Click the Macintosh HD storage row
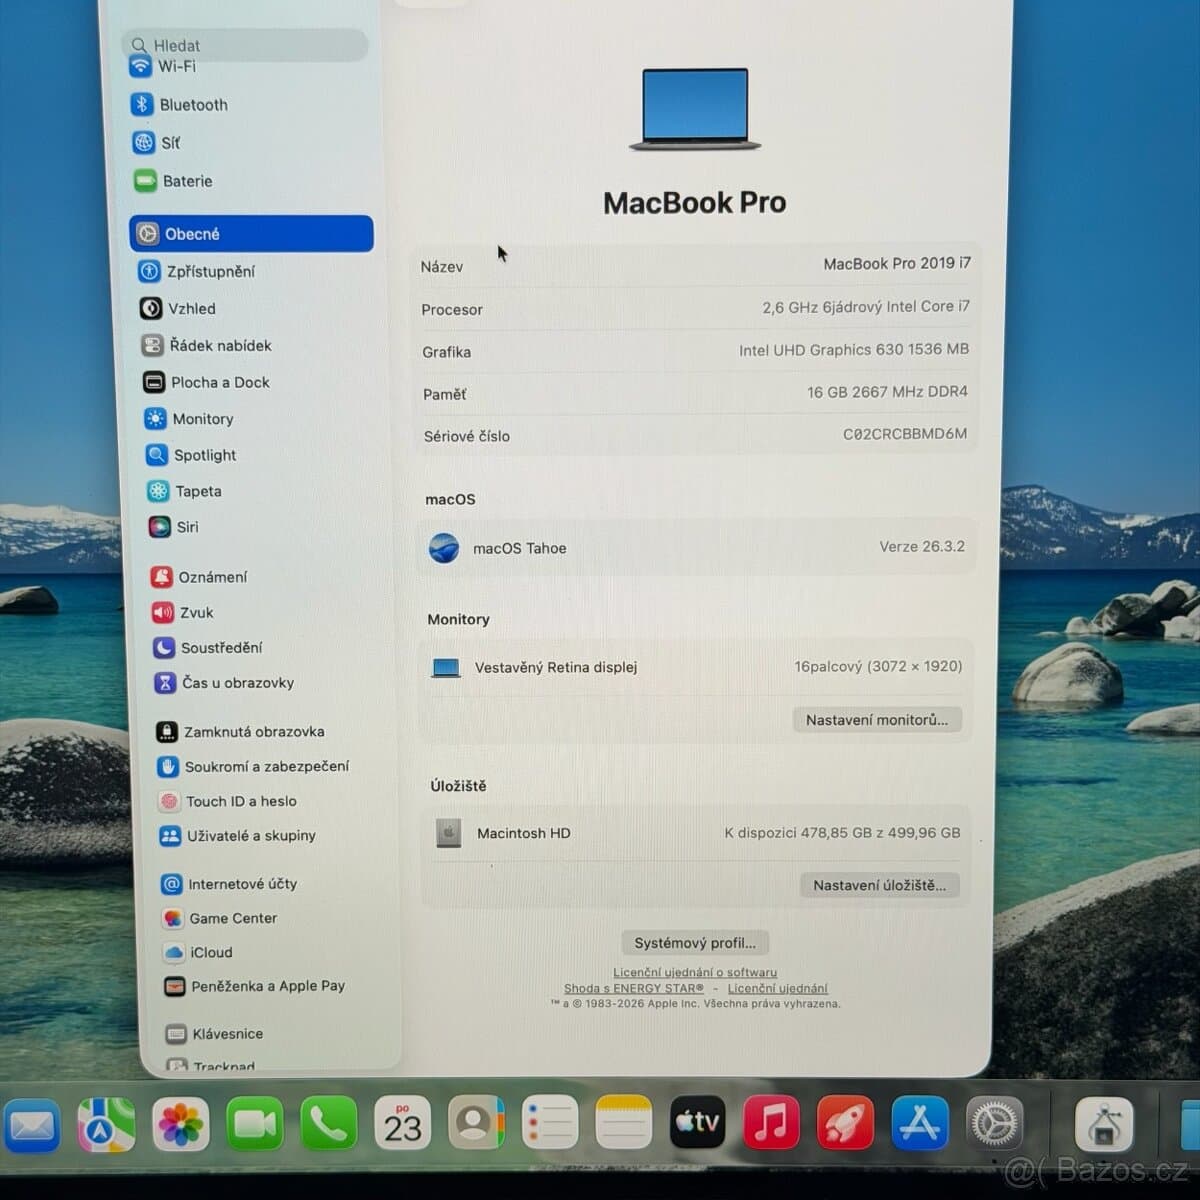This screenshot has height=1200, width=1200. pyautogui.click(x=695, y=833)
